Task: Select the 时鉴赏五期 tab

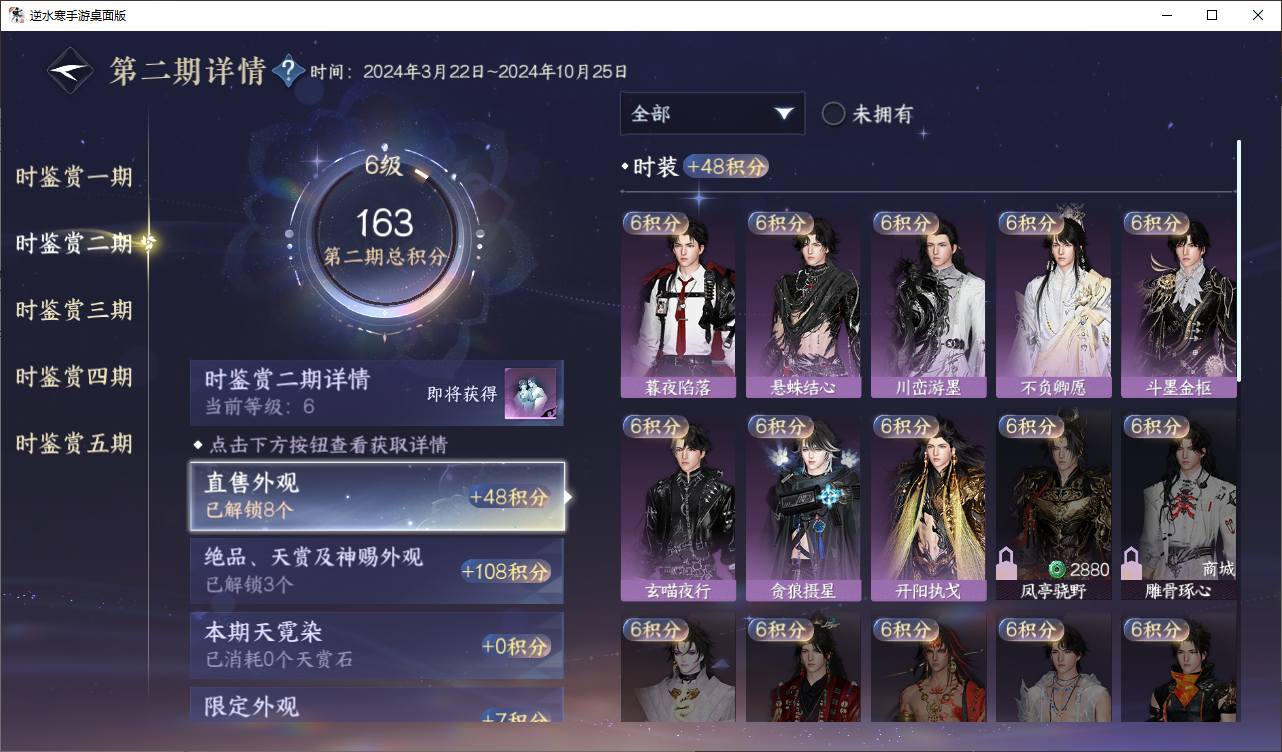Action: click(x=74, y=443)
